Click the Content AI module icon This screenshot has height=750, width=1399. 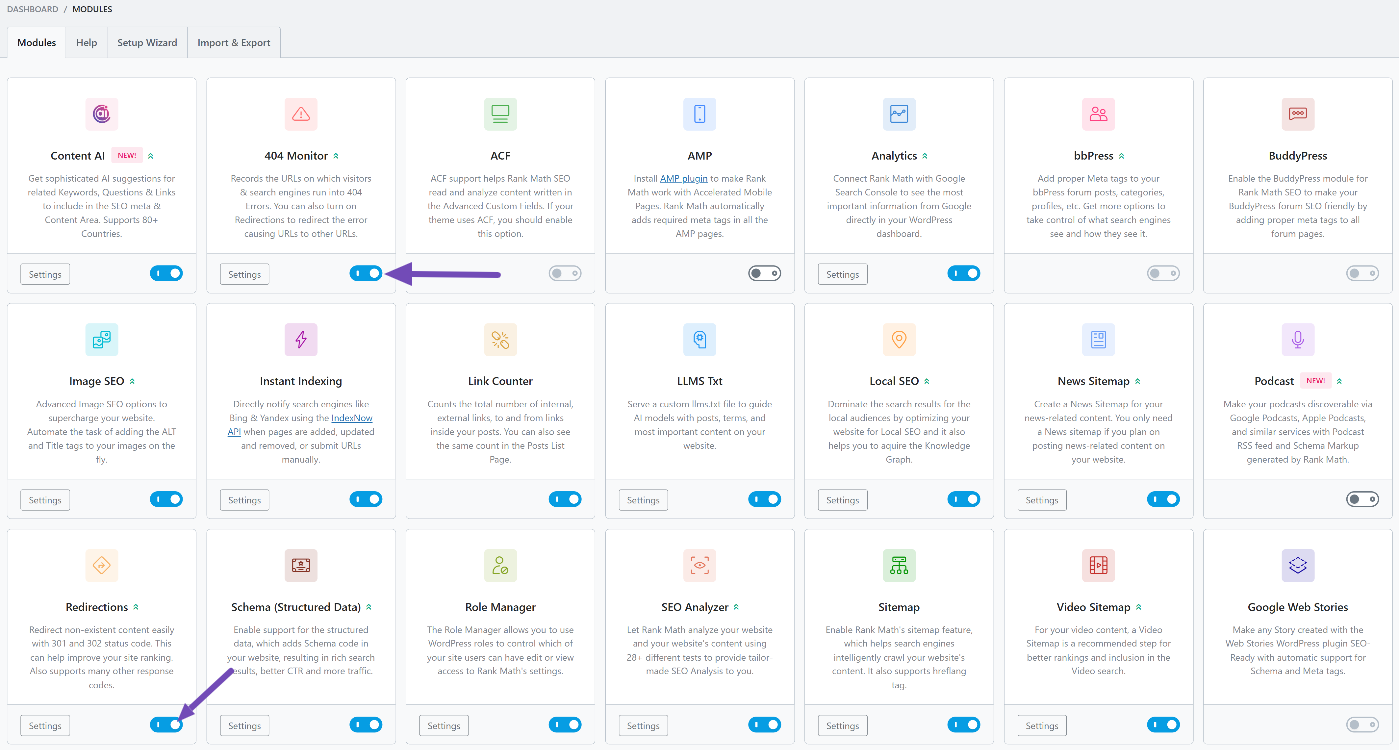[x=101, y=114]
